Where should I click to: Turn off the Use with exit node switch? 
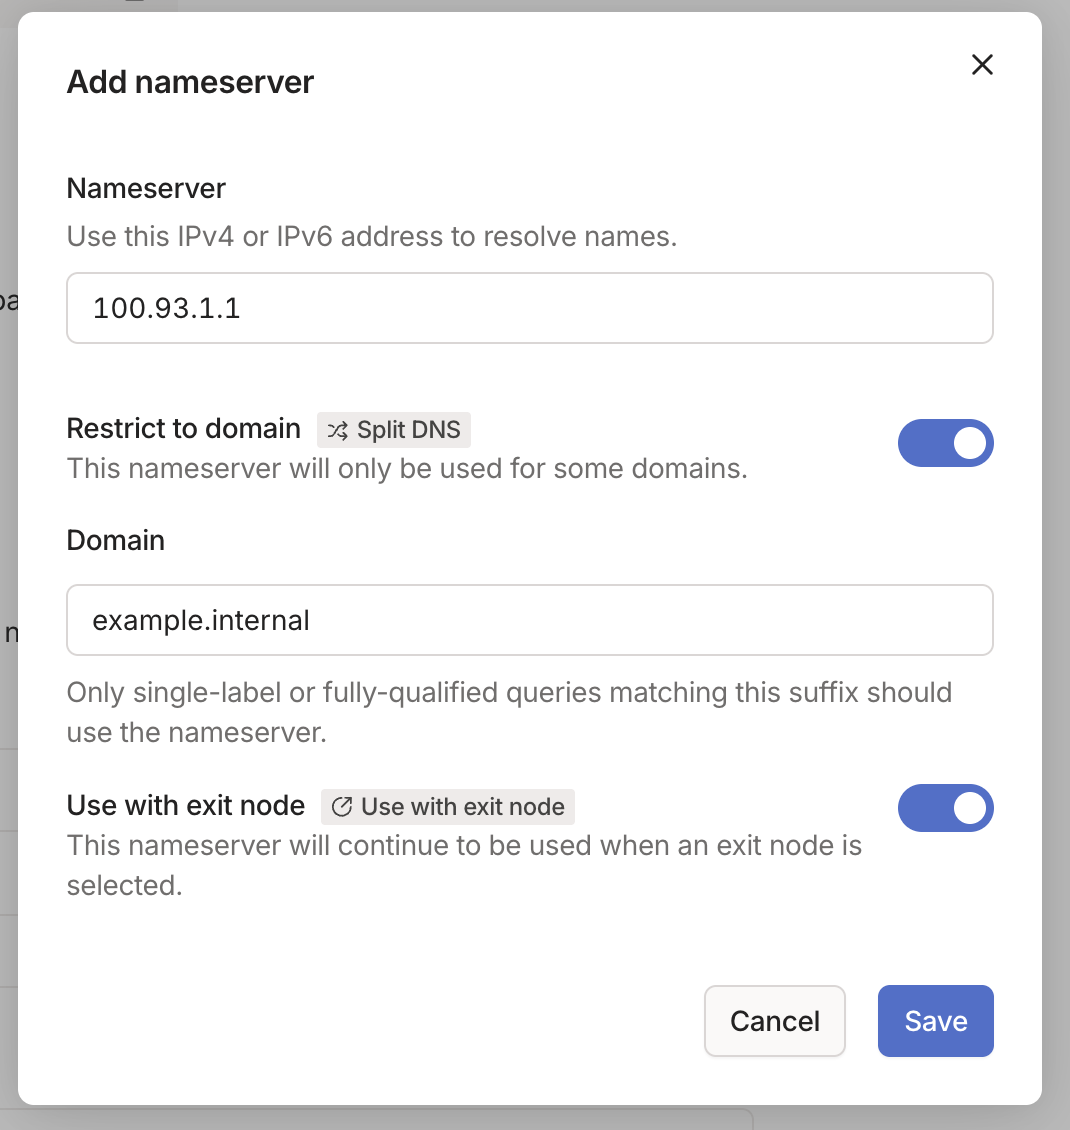(945, 808)
